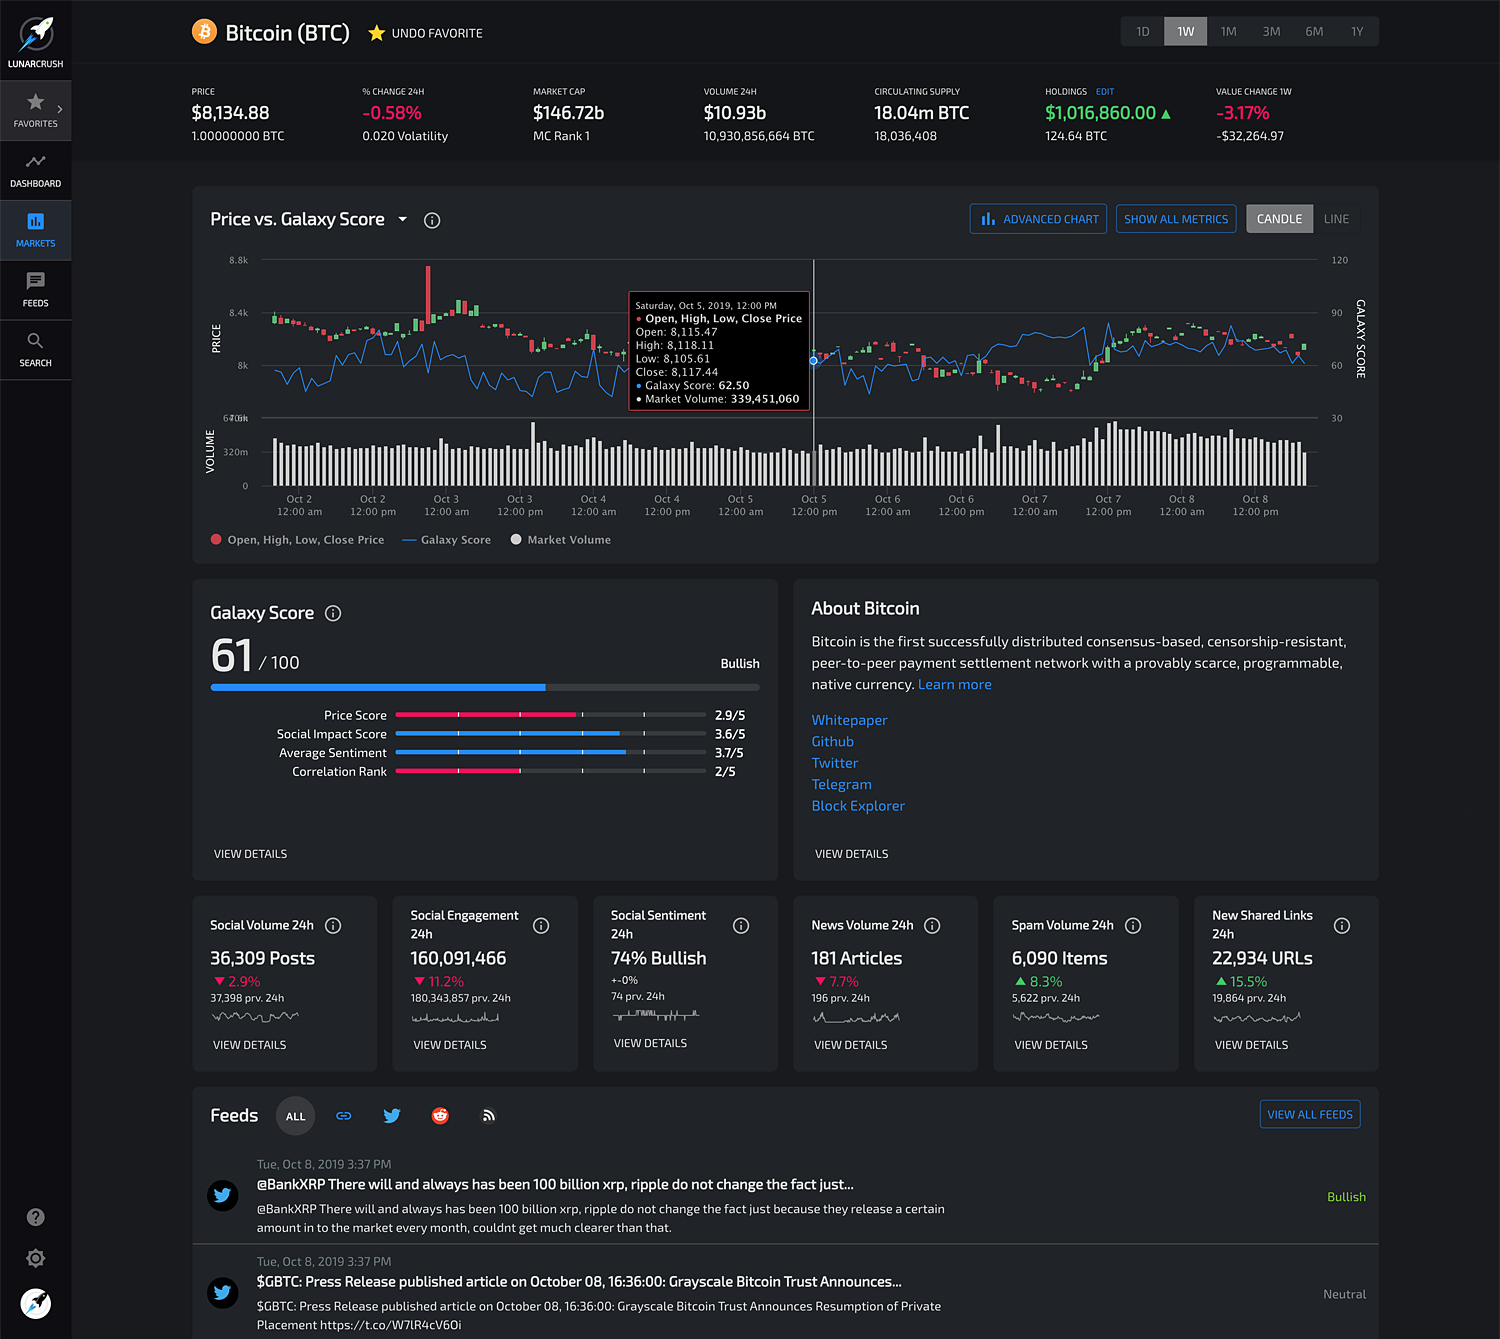This screenshot has height=1339, width=1500.
Task: Show Social Sentiment 24h info icon
Action: click(741, 926)
